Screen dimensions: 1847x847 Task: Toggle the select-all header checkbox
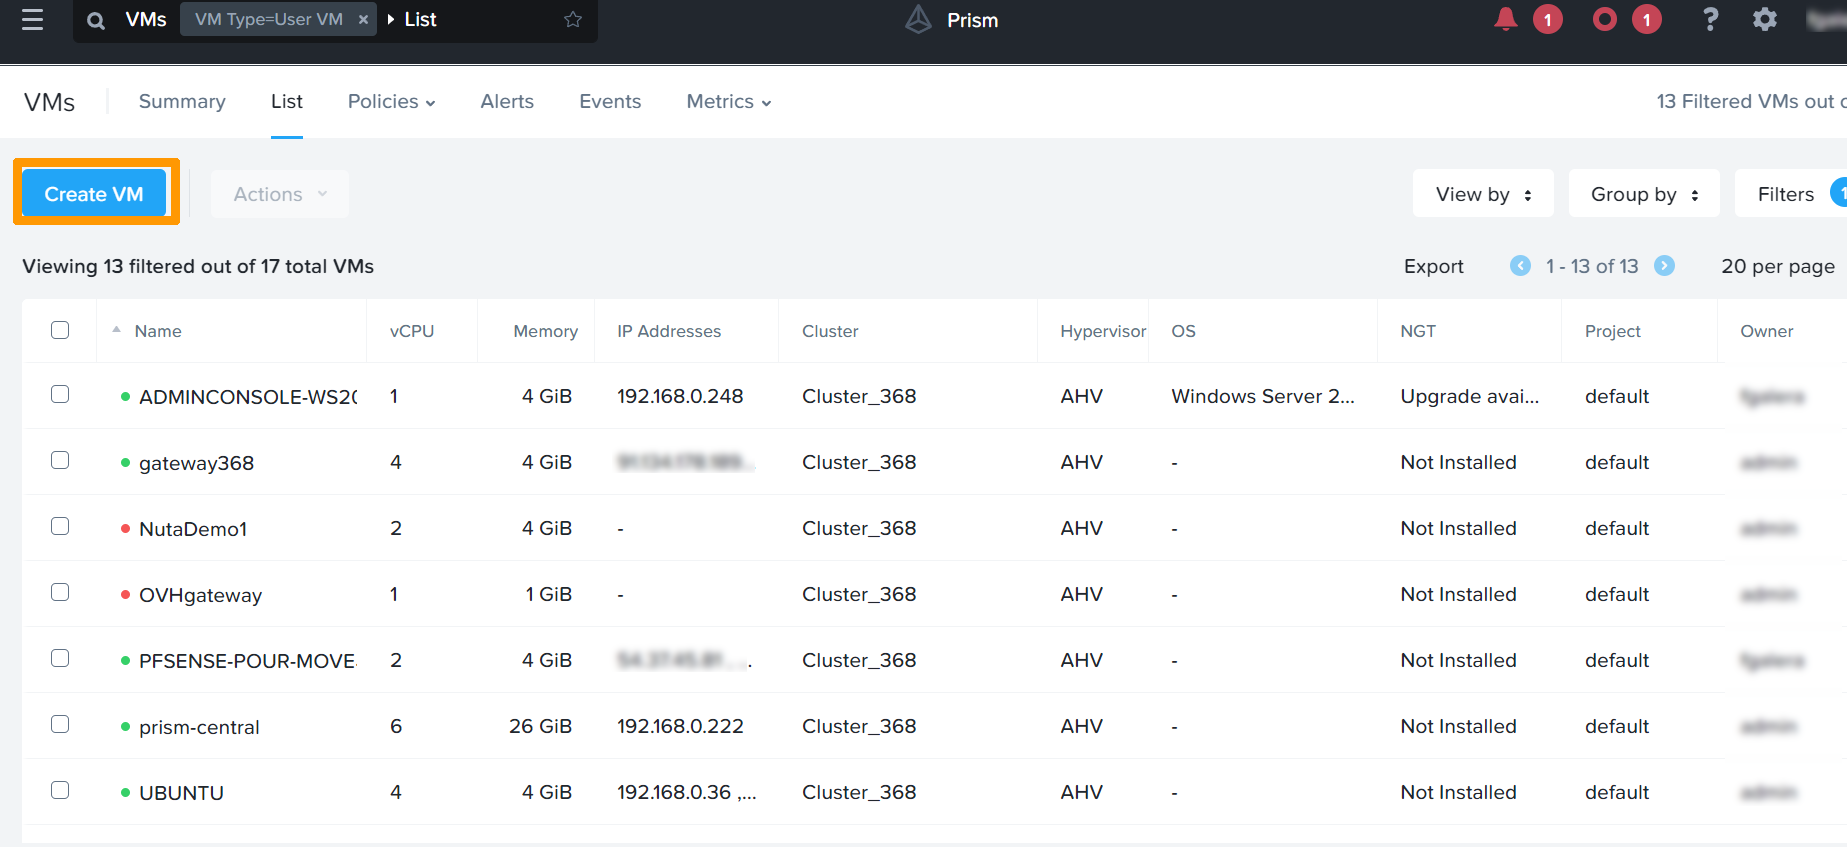click(x=60, y=330)
